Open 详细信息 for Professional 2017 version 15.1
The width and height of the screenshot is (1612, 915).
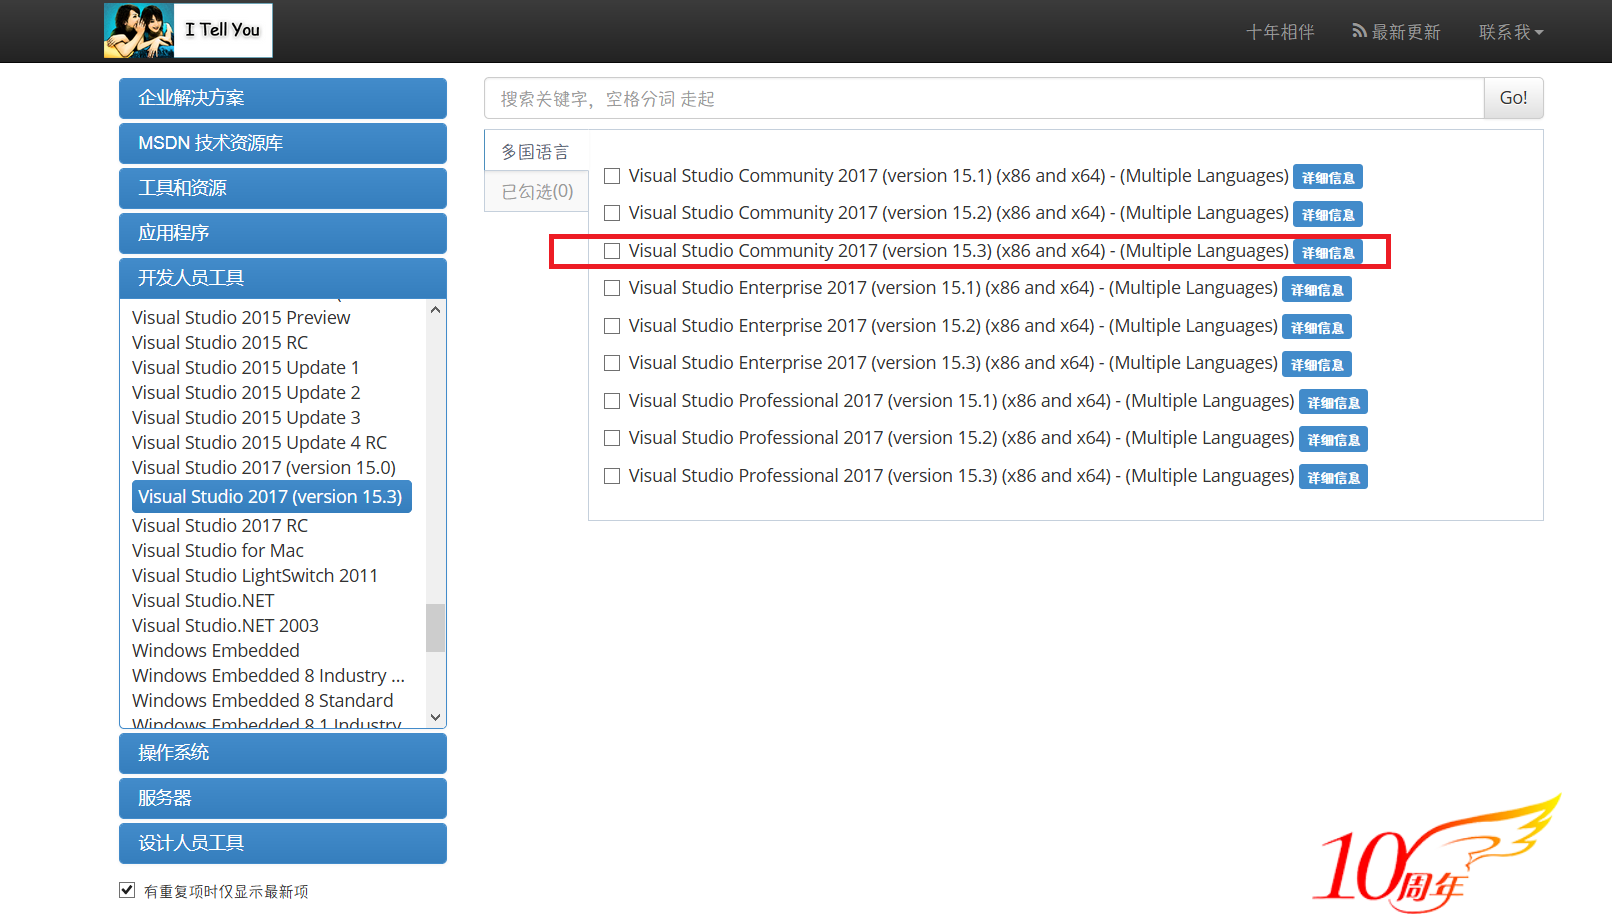[1333, 402]
